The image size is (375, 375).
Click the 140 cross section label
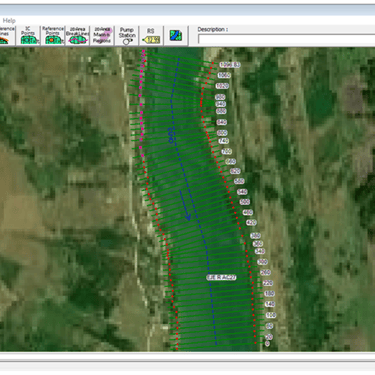270,304
